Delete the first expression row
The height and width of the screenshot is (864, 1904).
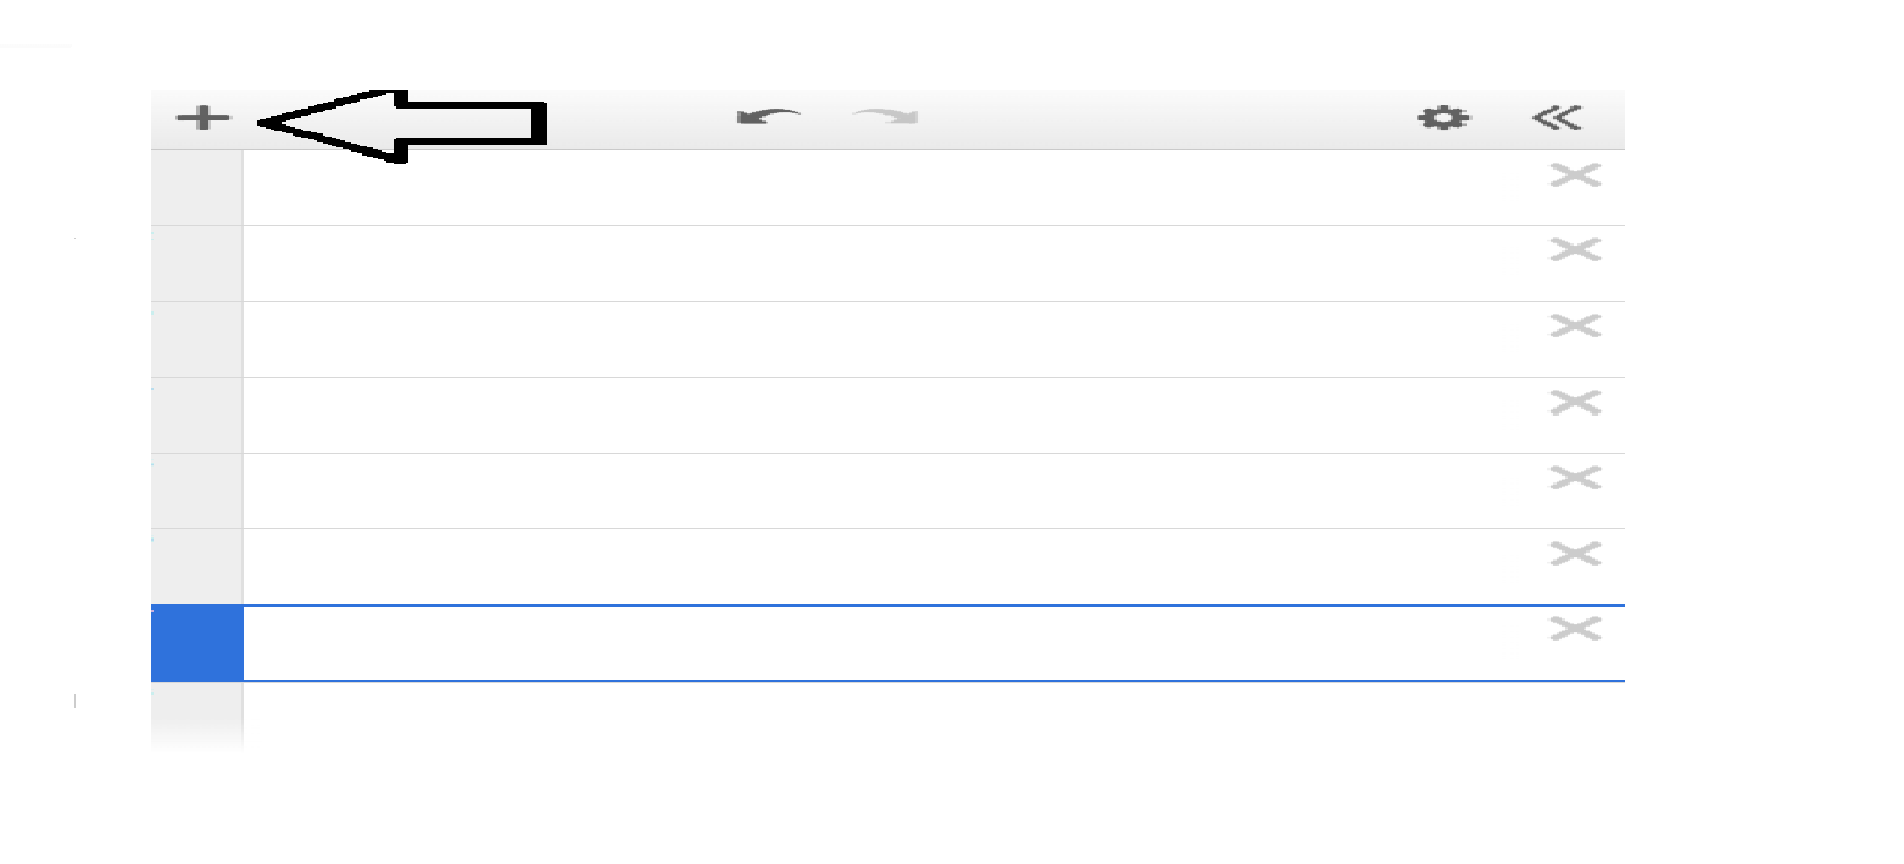click(1575, 175)
